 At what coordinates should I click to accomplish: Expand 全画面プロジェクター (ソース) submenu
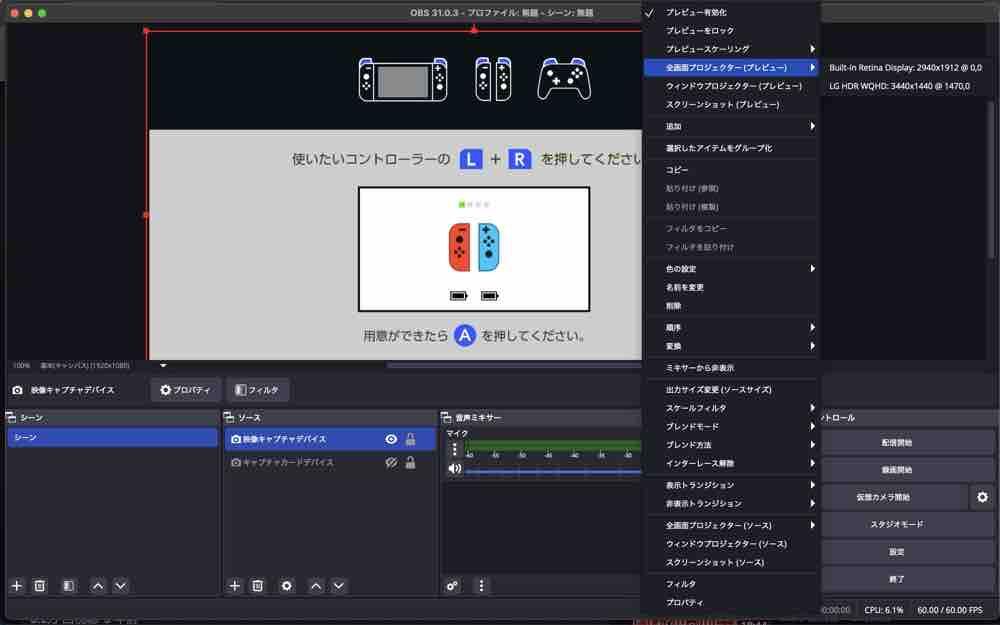tap(731, 526)
